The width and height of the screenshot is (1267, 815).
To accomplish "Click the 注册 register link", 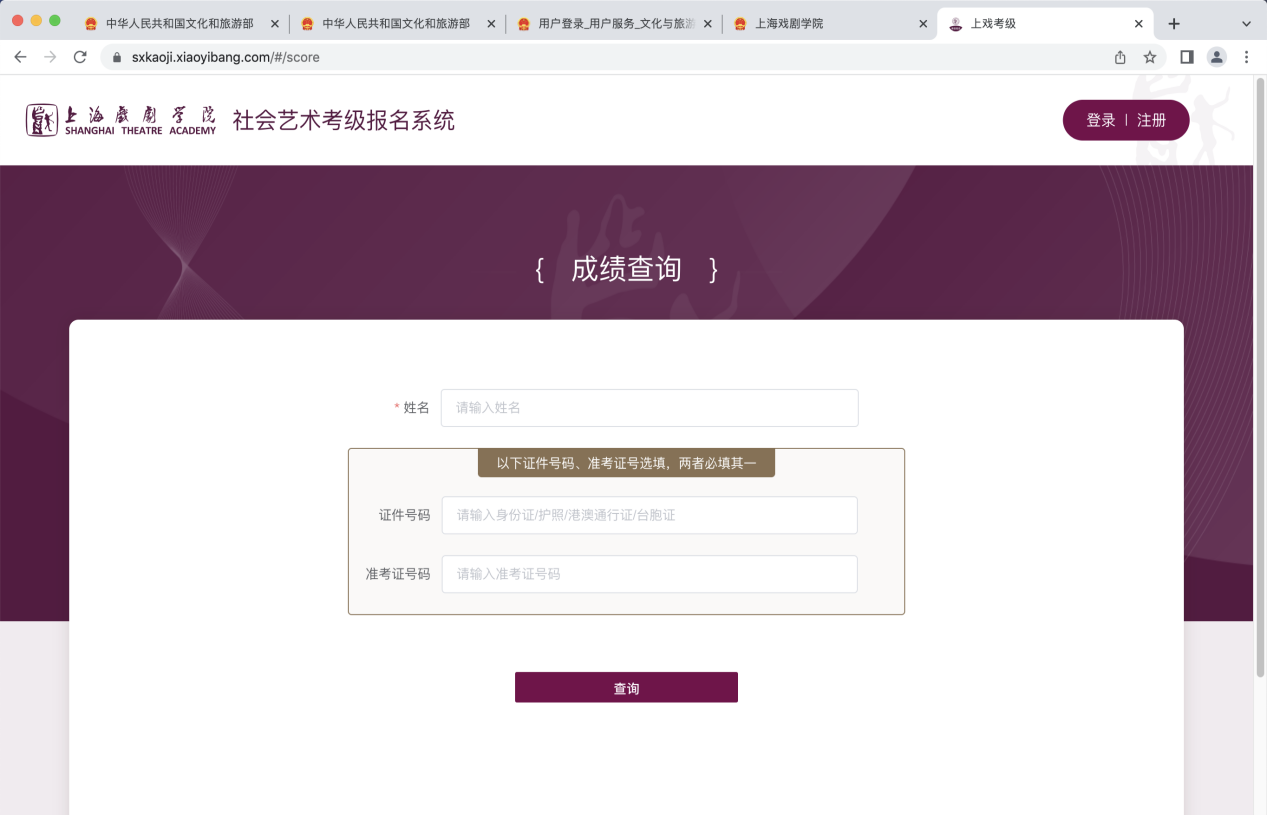I will pyautogui.click(x=1152, y=120).
